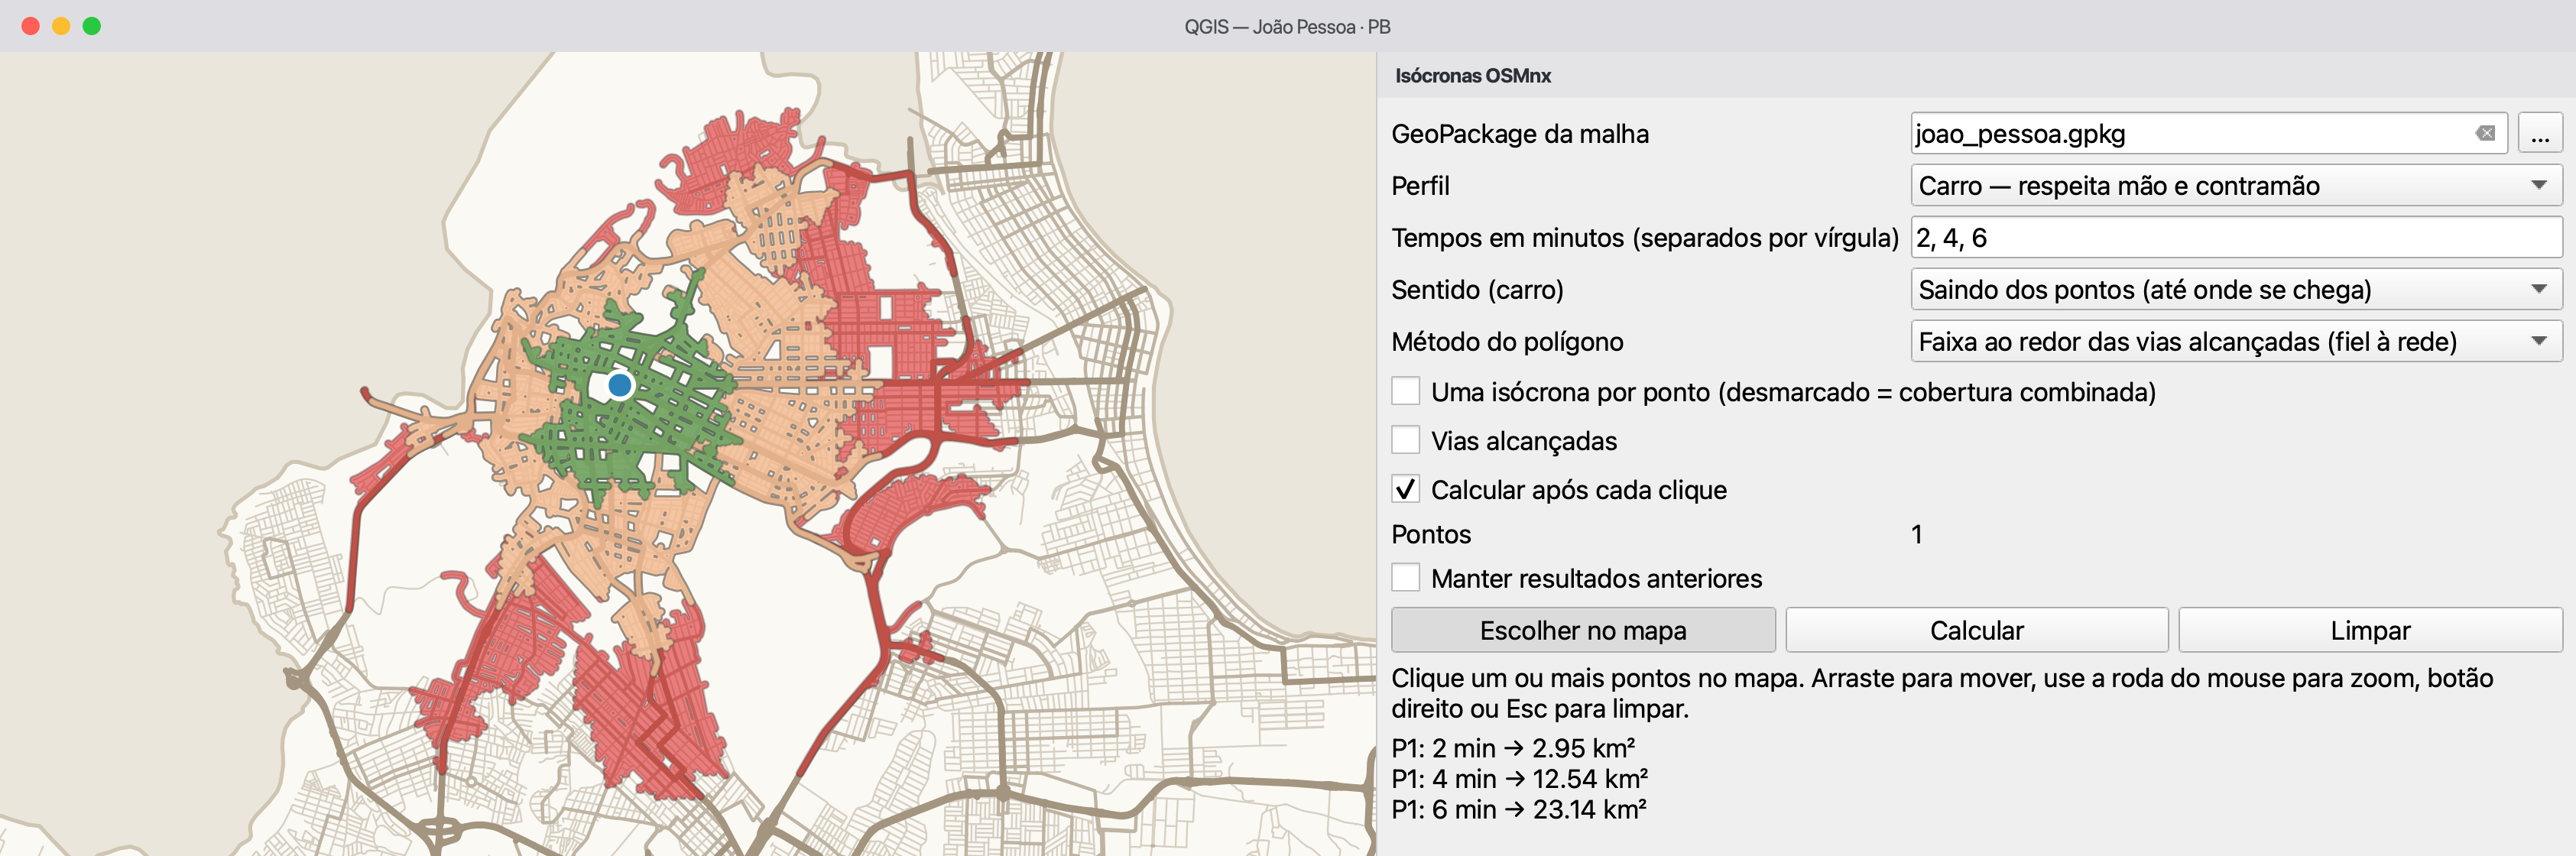Clear the GeoPackage file path field
Viewport: 2576px width, 856px height.
(x=2485, y=134)
